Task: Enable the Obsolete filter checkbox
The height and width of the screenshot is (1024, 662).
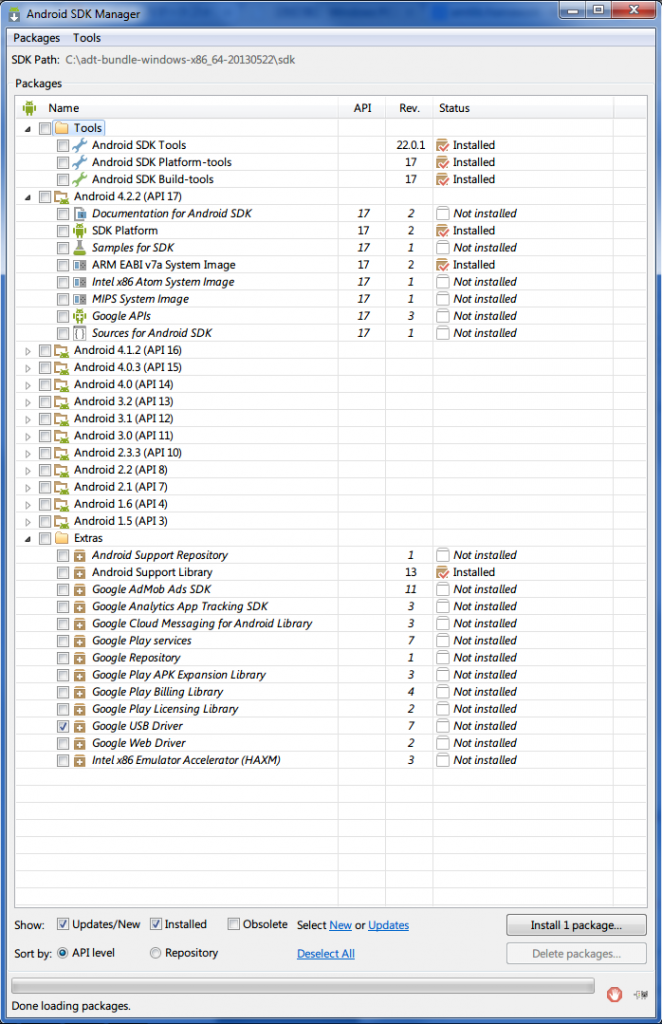Action: pos(234,924)
